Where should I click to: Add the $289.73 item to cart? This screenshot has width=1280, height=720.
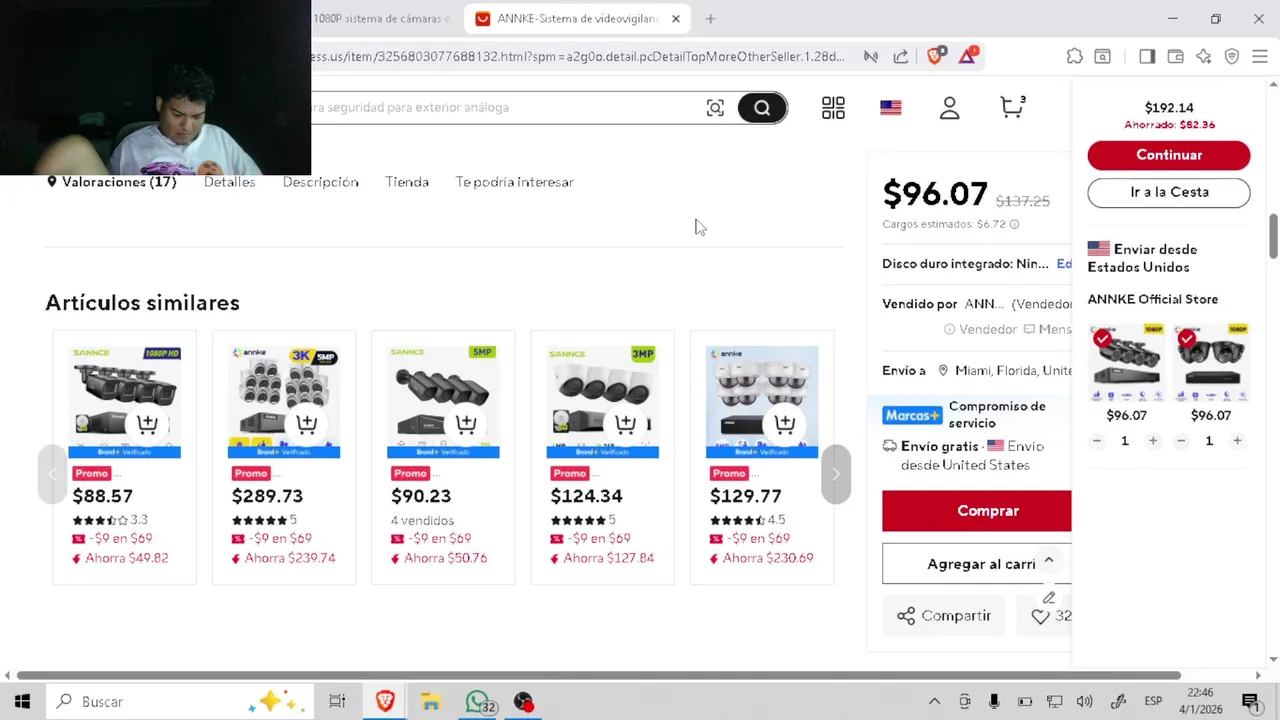pyautogui.click(x=307, y=424)
